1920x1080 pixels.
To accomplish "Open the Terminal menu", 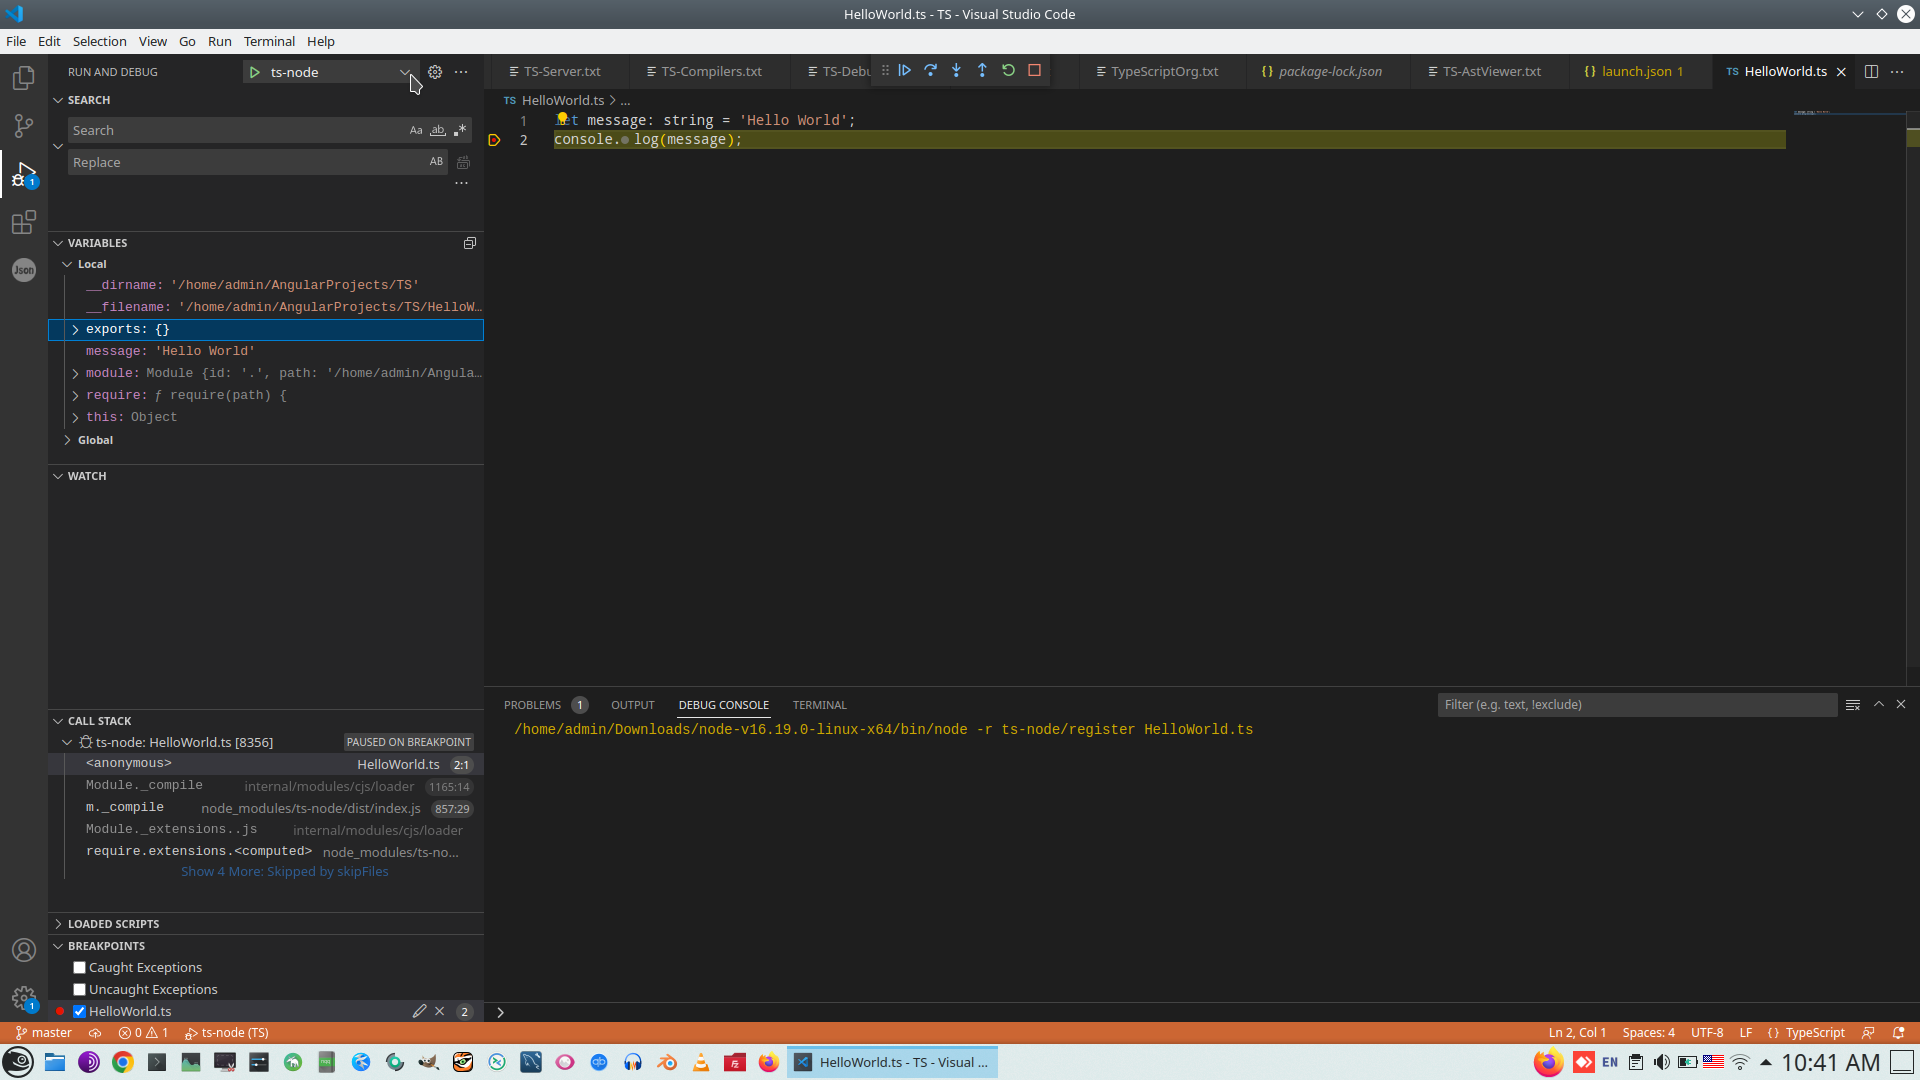I will coord(269,41).
